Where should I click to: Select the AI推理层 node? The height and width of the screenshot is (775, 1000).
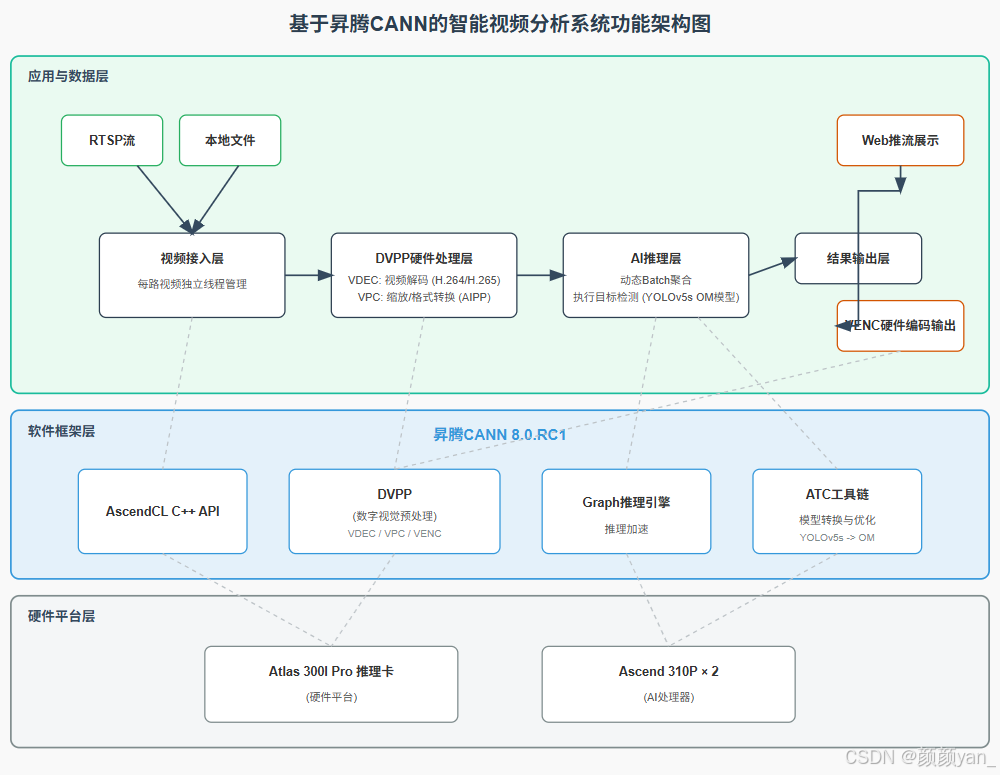656,275
